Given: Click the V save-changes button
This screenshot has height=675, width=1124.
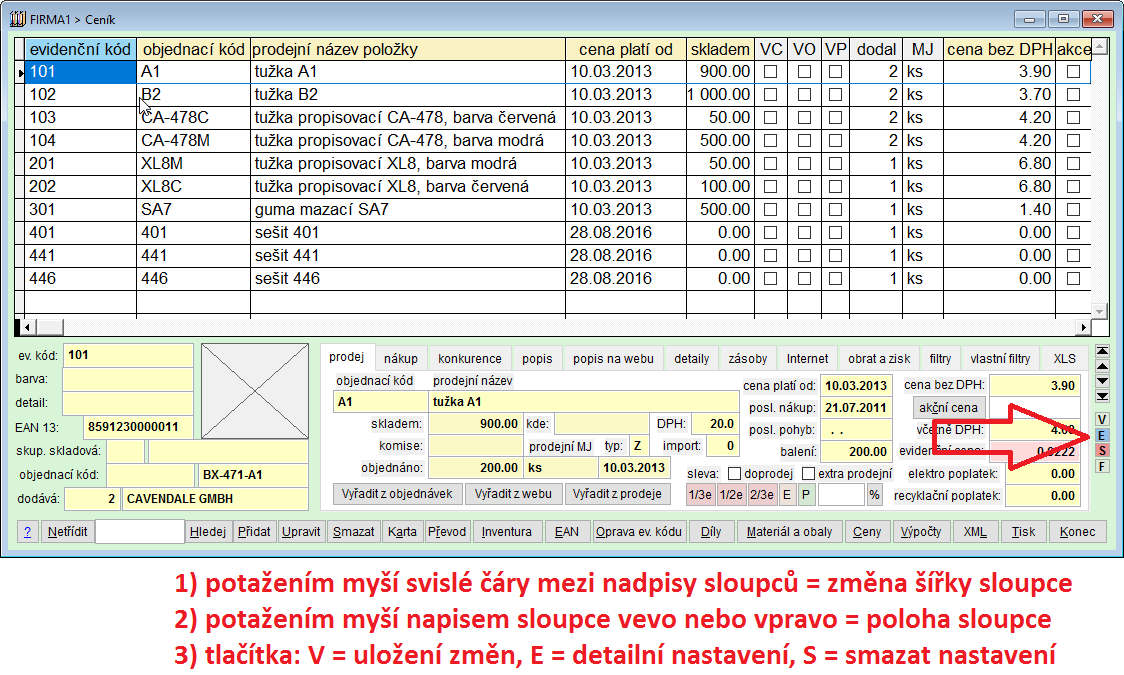Looking at the screenshot, I should 1102,419.
